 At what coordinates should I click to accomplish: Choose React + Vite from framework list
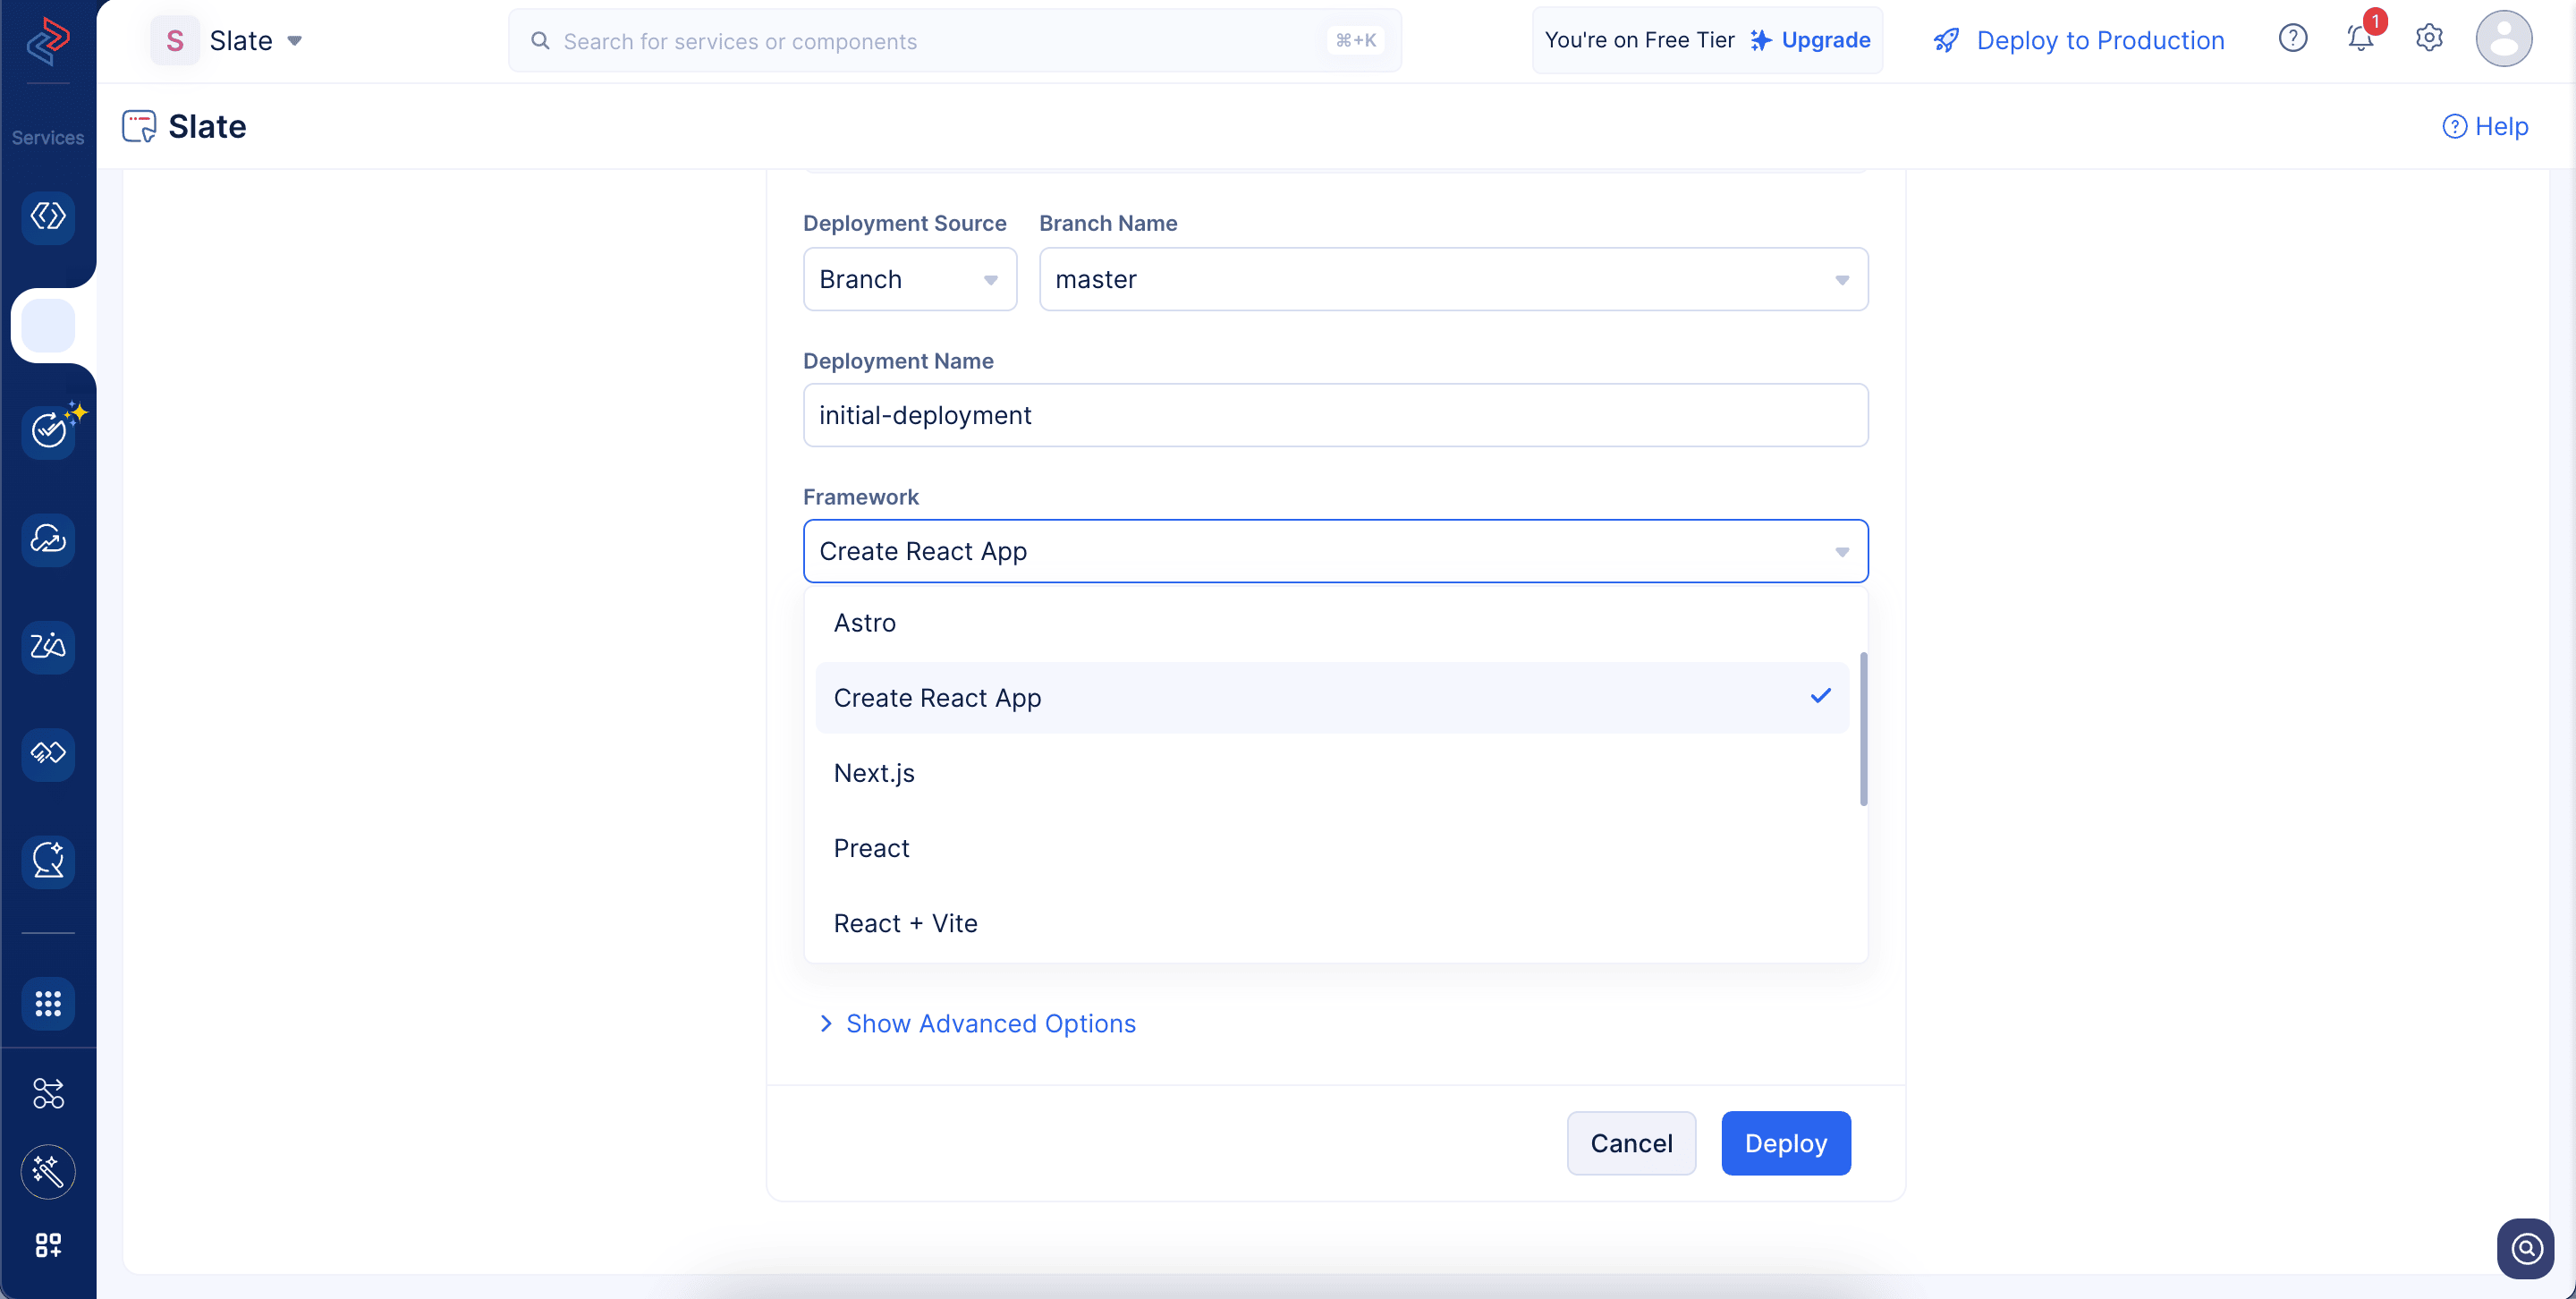pos(1331,923)
